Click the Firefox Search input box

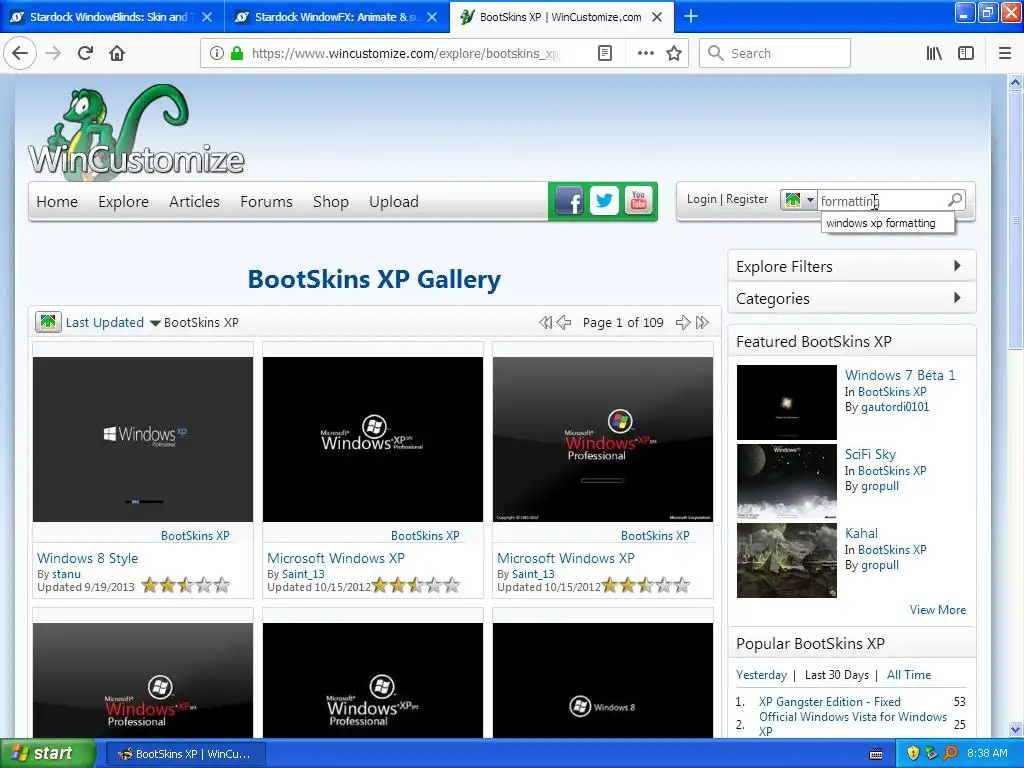(x=775, y=53)
